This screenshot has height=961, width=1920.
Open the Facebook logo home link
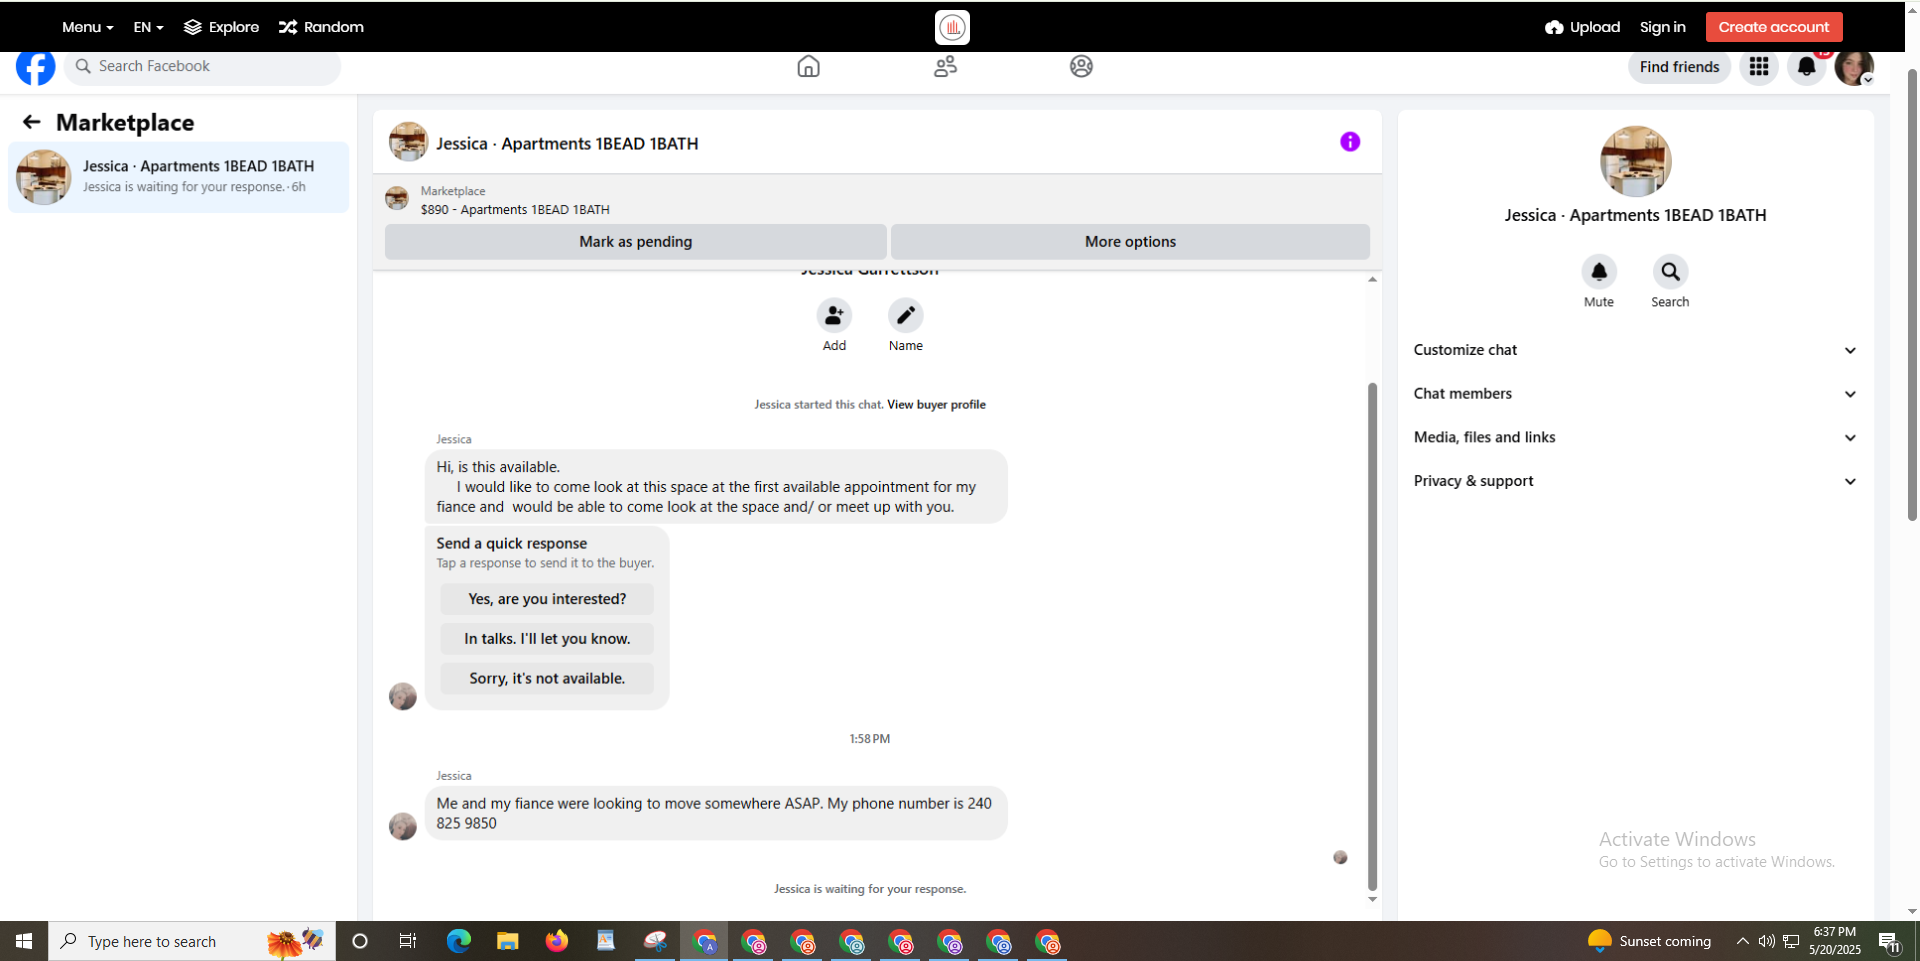(36, 67)
